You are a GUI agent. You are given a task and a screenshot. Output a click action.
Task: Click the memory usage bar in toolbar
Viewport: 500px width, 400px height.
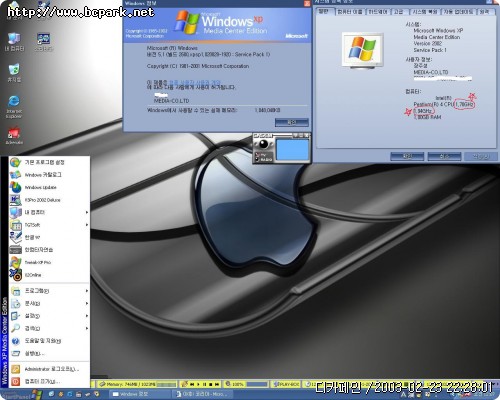pos(166,384)
